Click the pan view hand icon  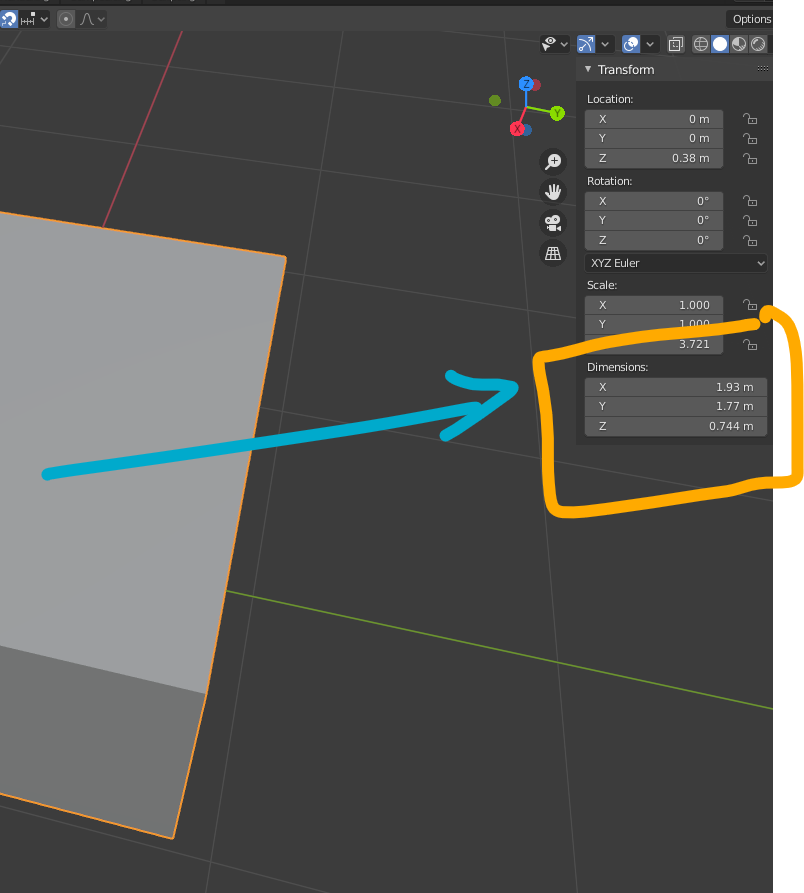553,192
